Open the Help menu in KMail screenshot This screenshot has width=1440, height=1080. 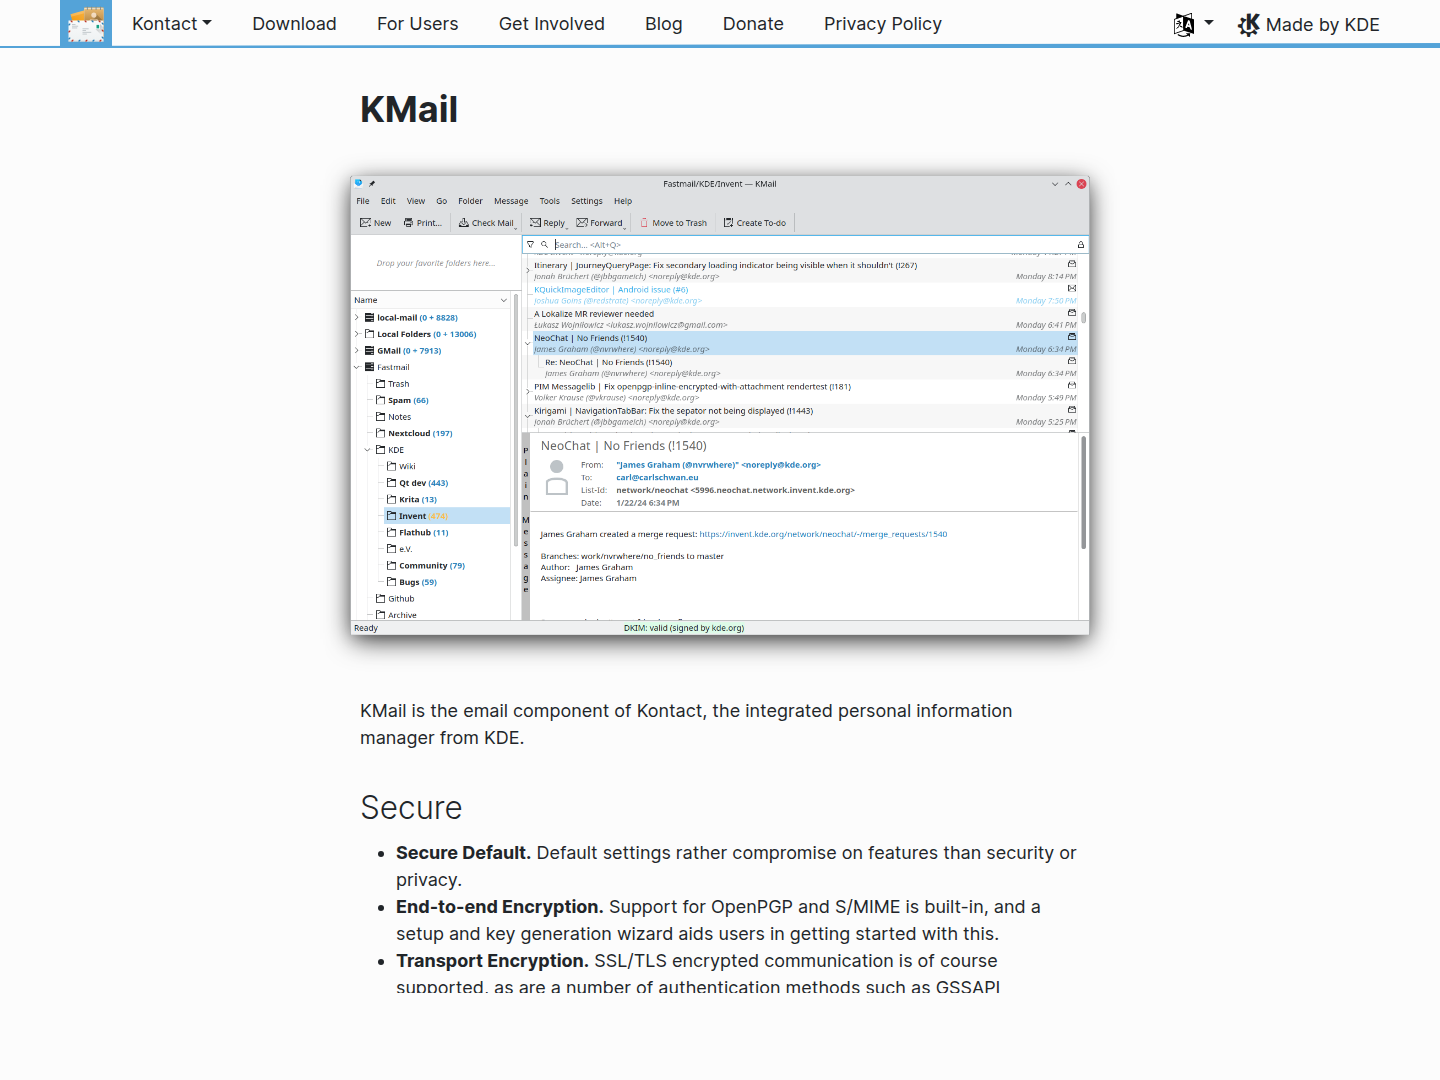point(623,201)
